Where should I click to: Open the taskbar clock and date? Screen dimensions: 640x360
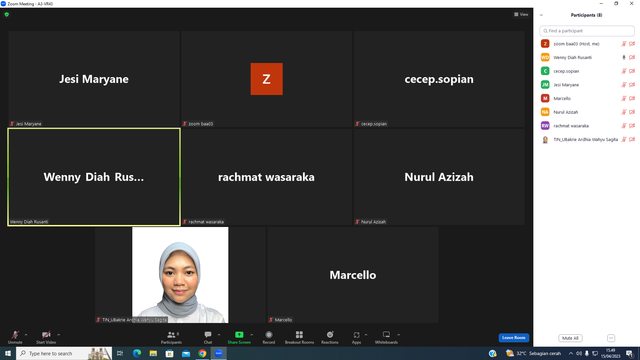[611, 353]
